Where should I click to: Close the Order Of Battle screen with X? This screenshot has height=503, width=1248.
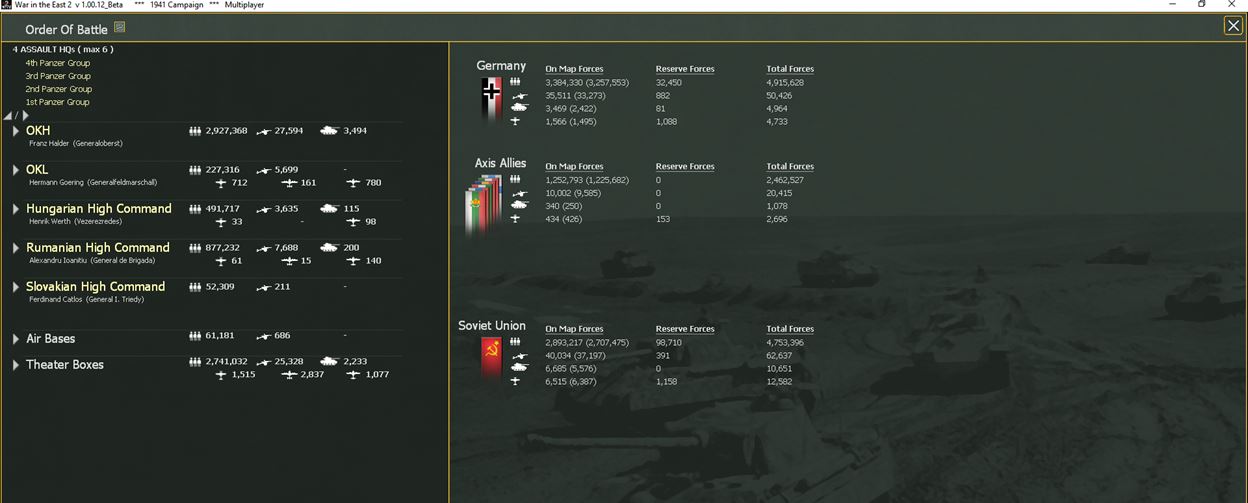click(x=1233, y=26)
